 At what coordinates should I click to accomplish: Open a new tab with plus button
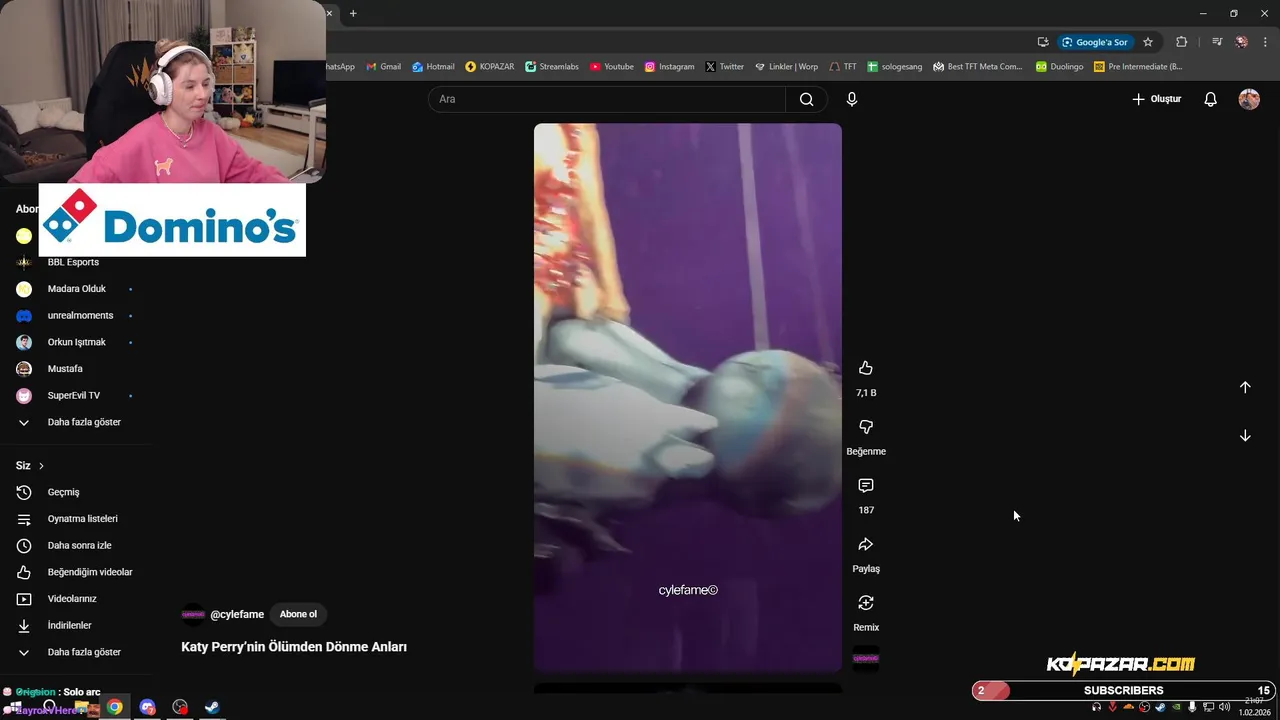[x=353, y=13]
